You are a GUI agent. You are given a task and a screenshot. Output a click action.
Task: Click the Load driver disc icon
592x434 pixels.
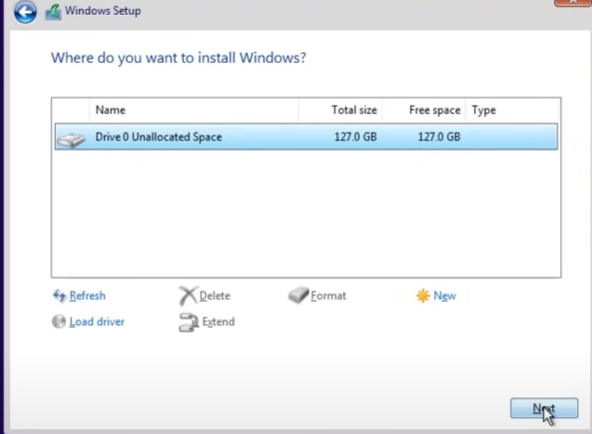coord(59,322)
